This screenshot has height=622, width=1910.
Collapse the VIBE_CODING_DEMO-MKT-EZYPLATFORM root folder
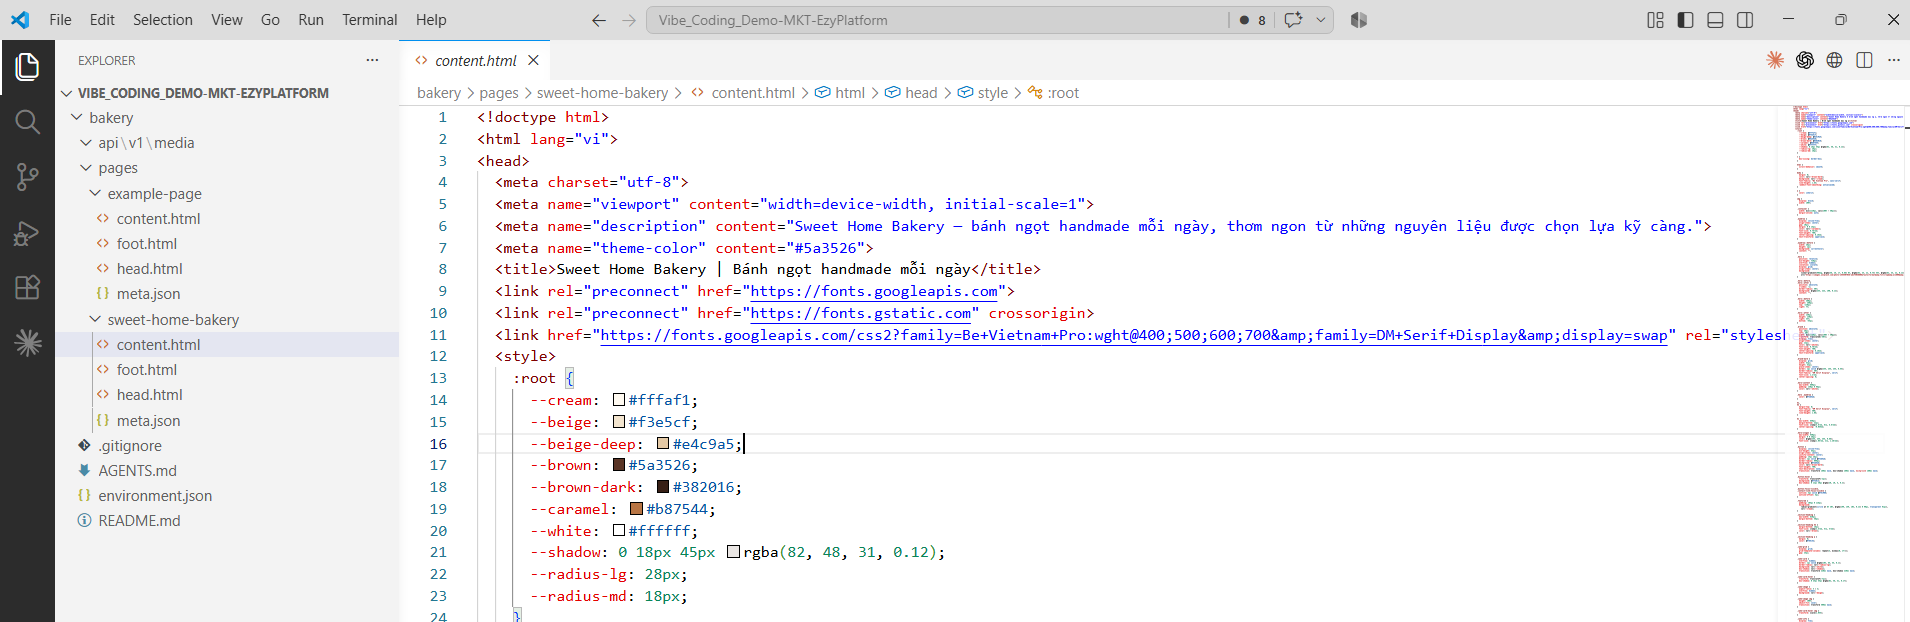67,93
